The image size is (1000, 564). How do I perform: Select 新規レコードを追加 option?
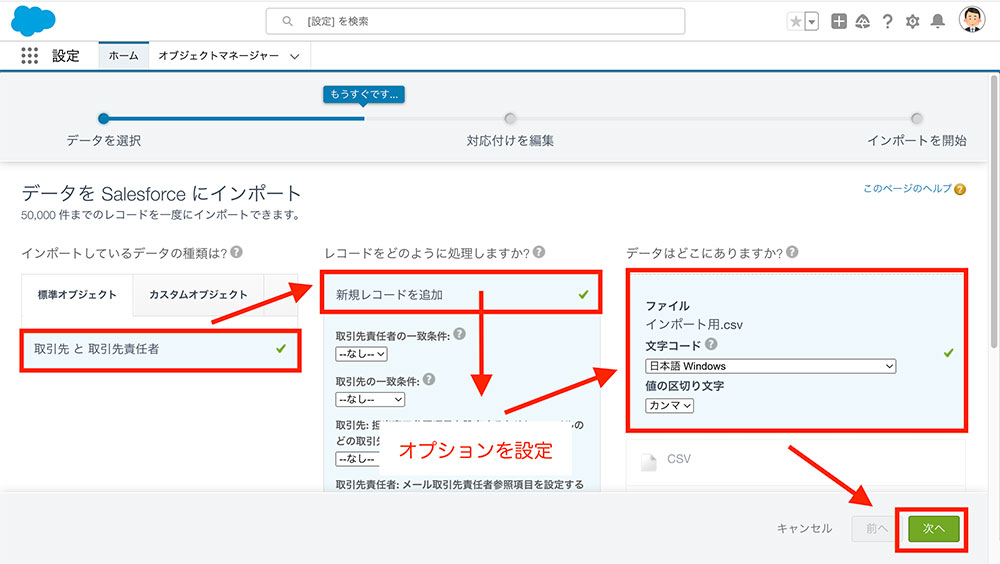460,294
